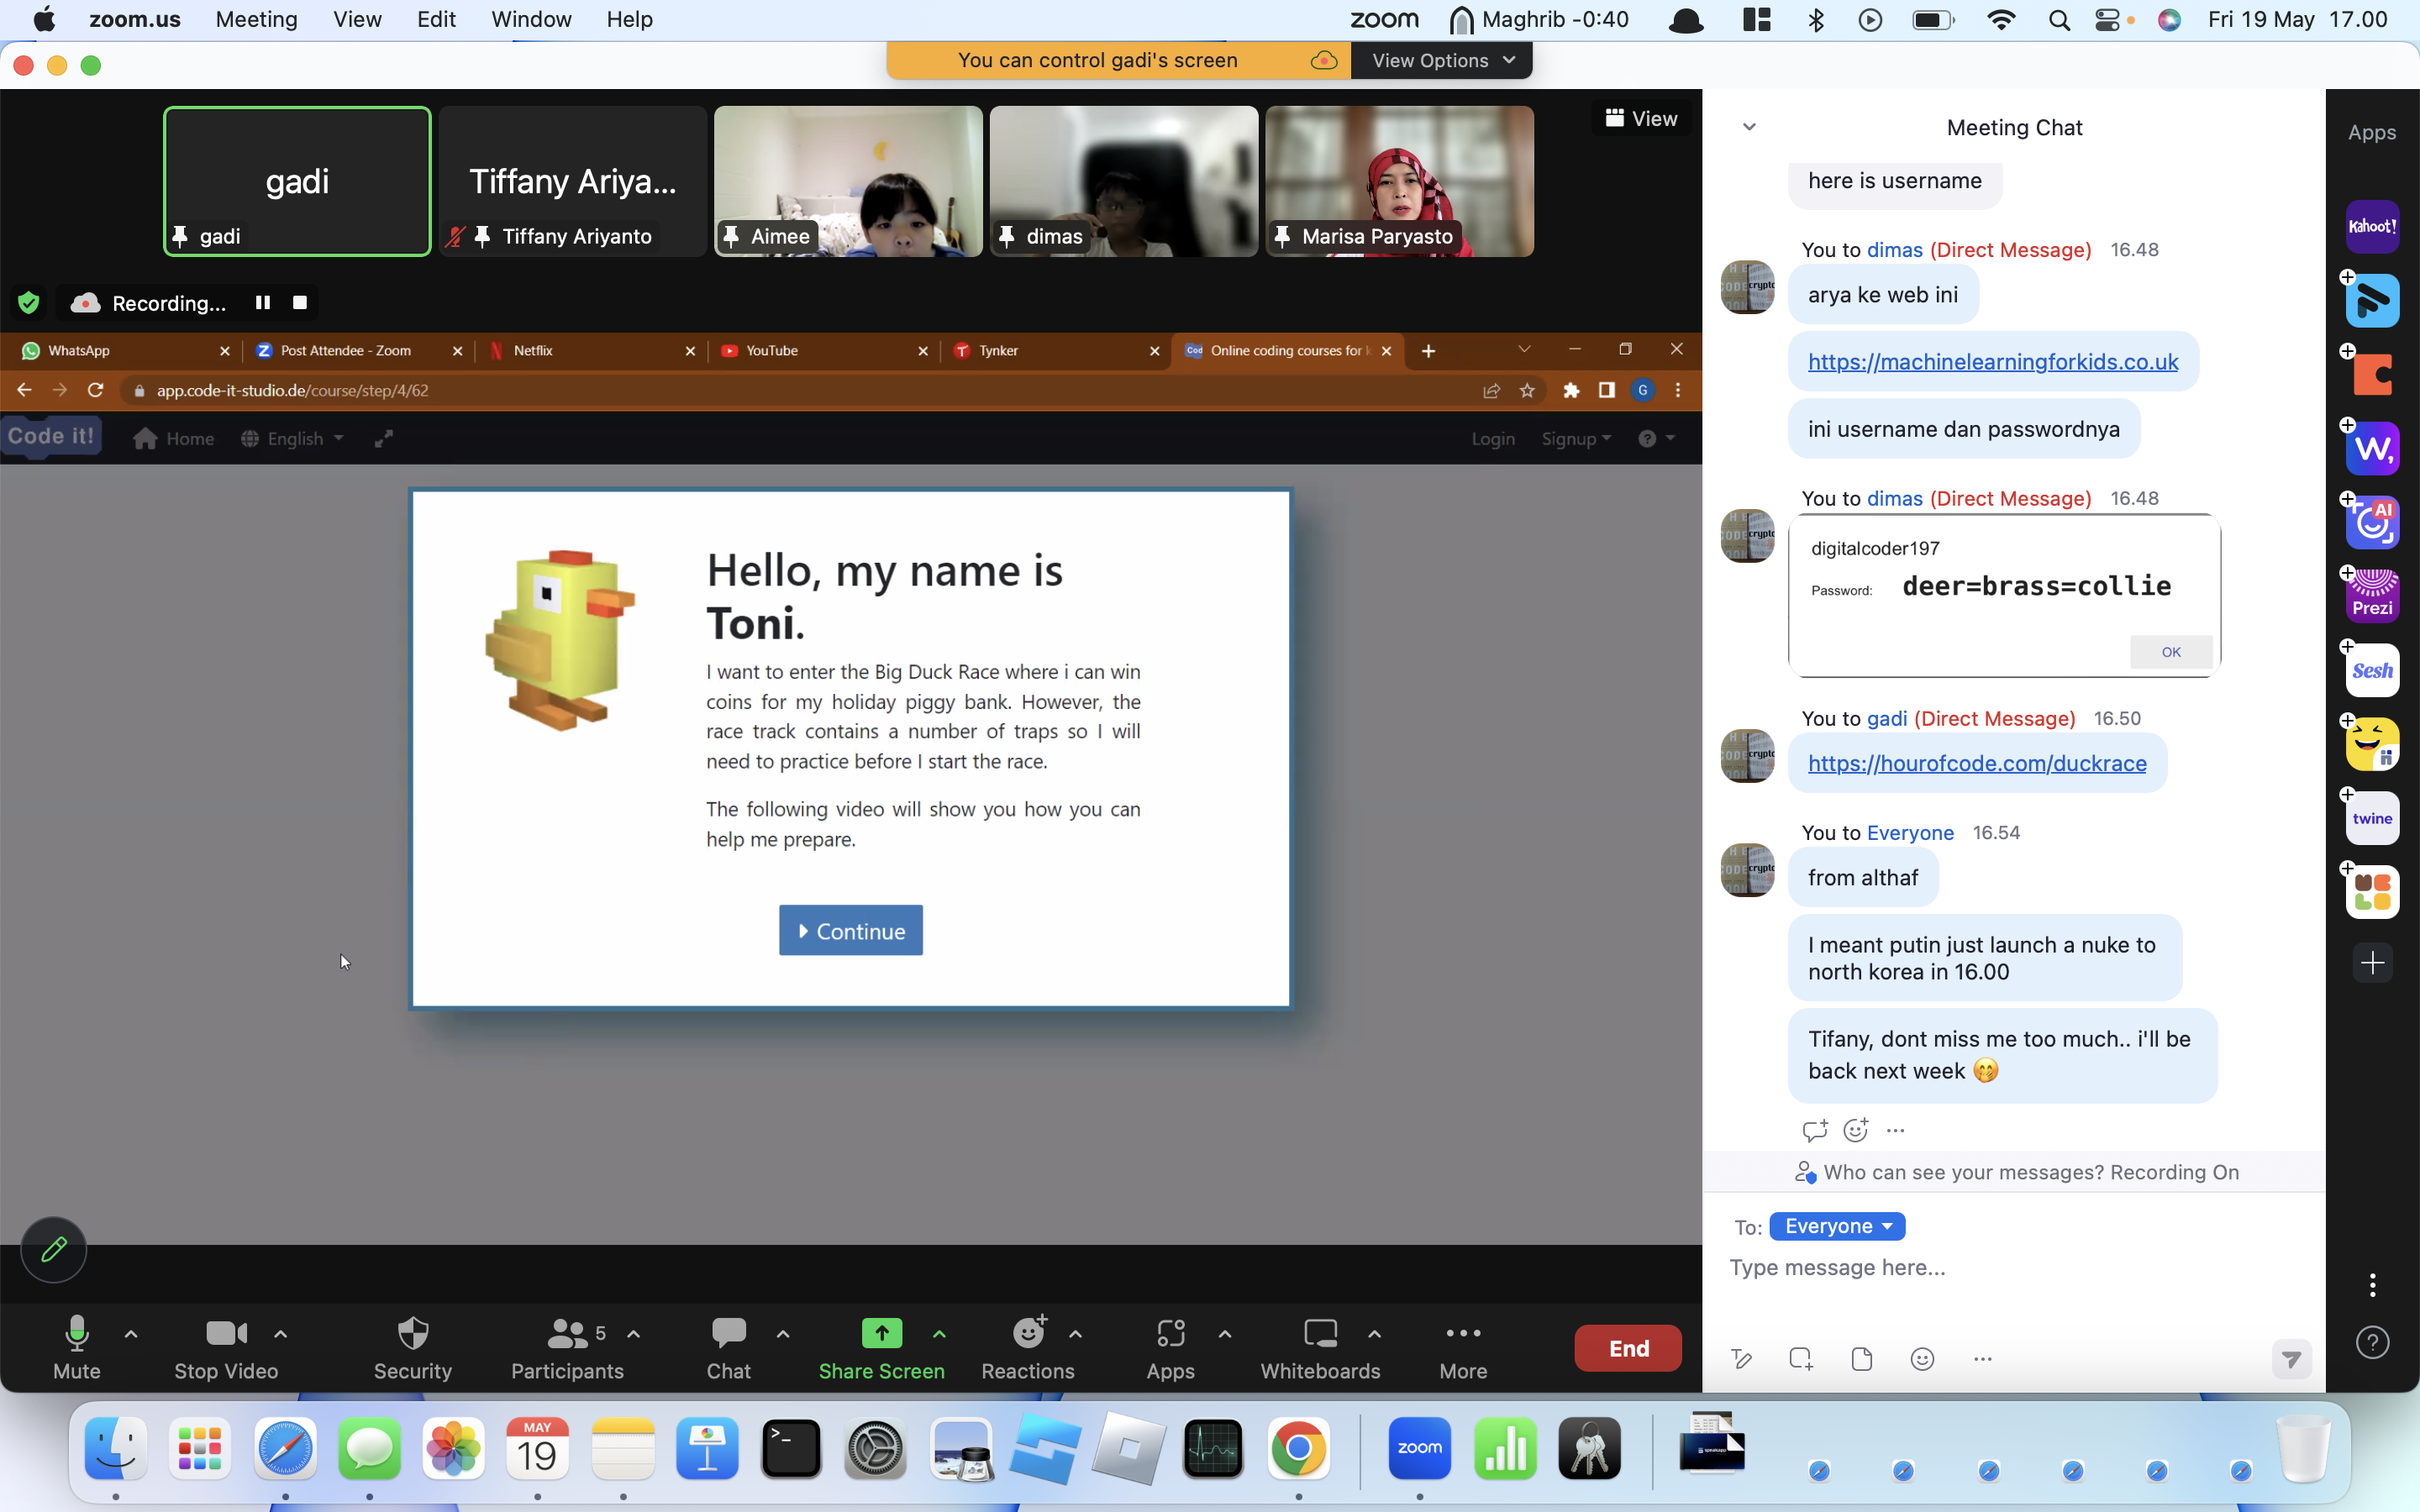
Task: Add new app with plus icon in Apps sidebar
Action: (x=2372, y=963)
